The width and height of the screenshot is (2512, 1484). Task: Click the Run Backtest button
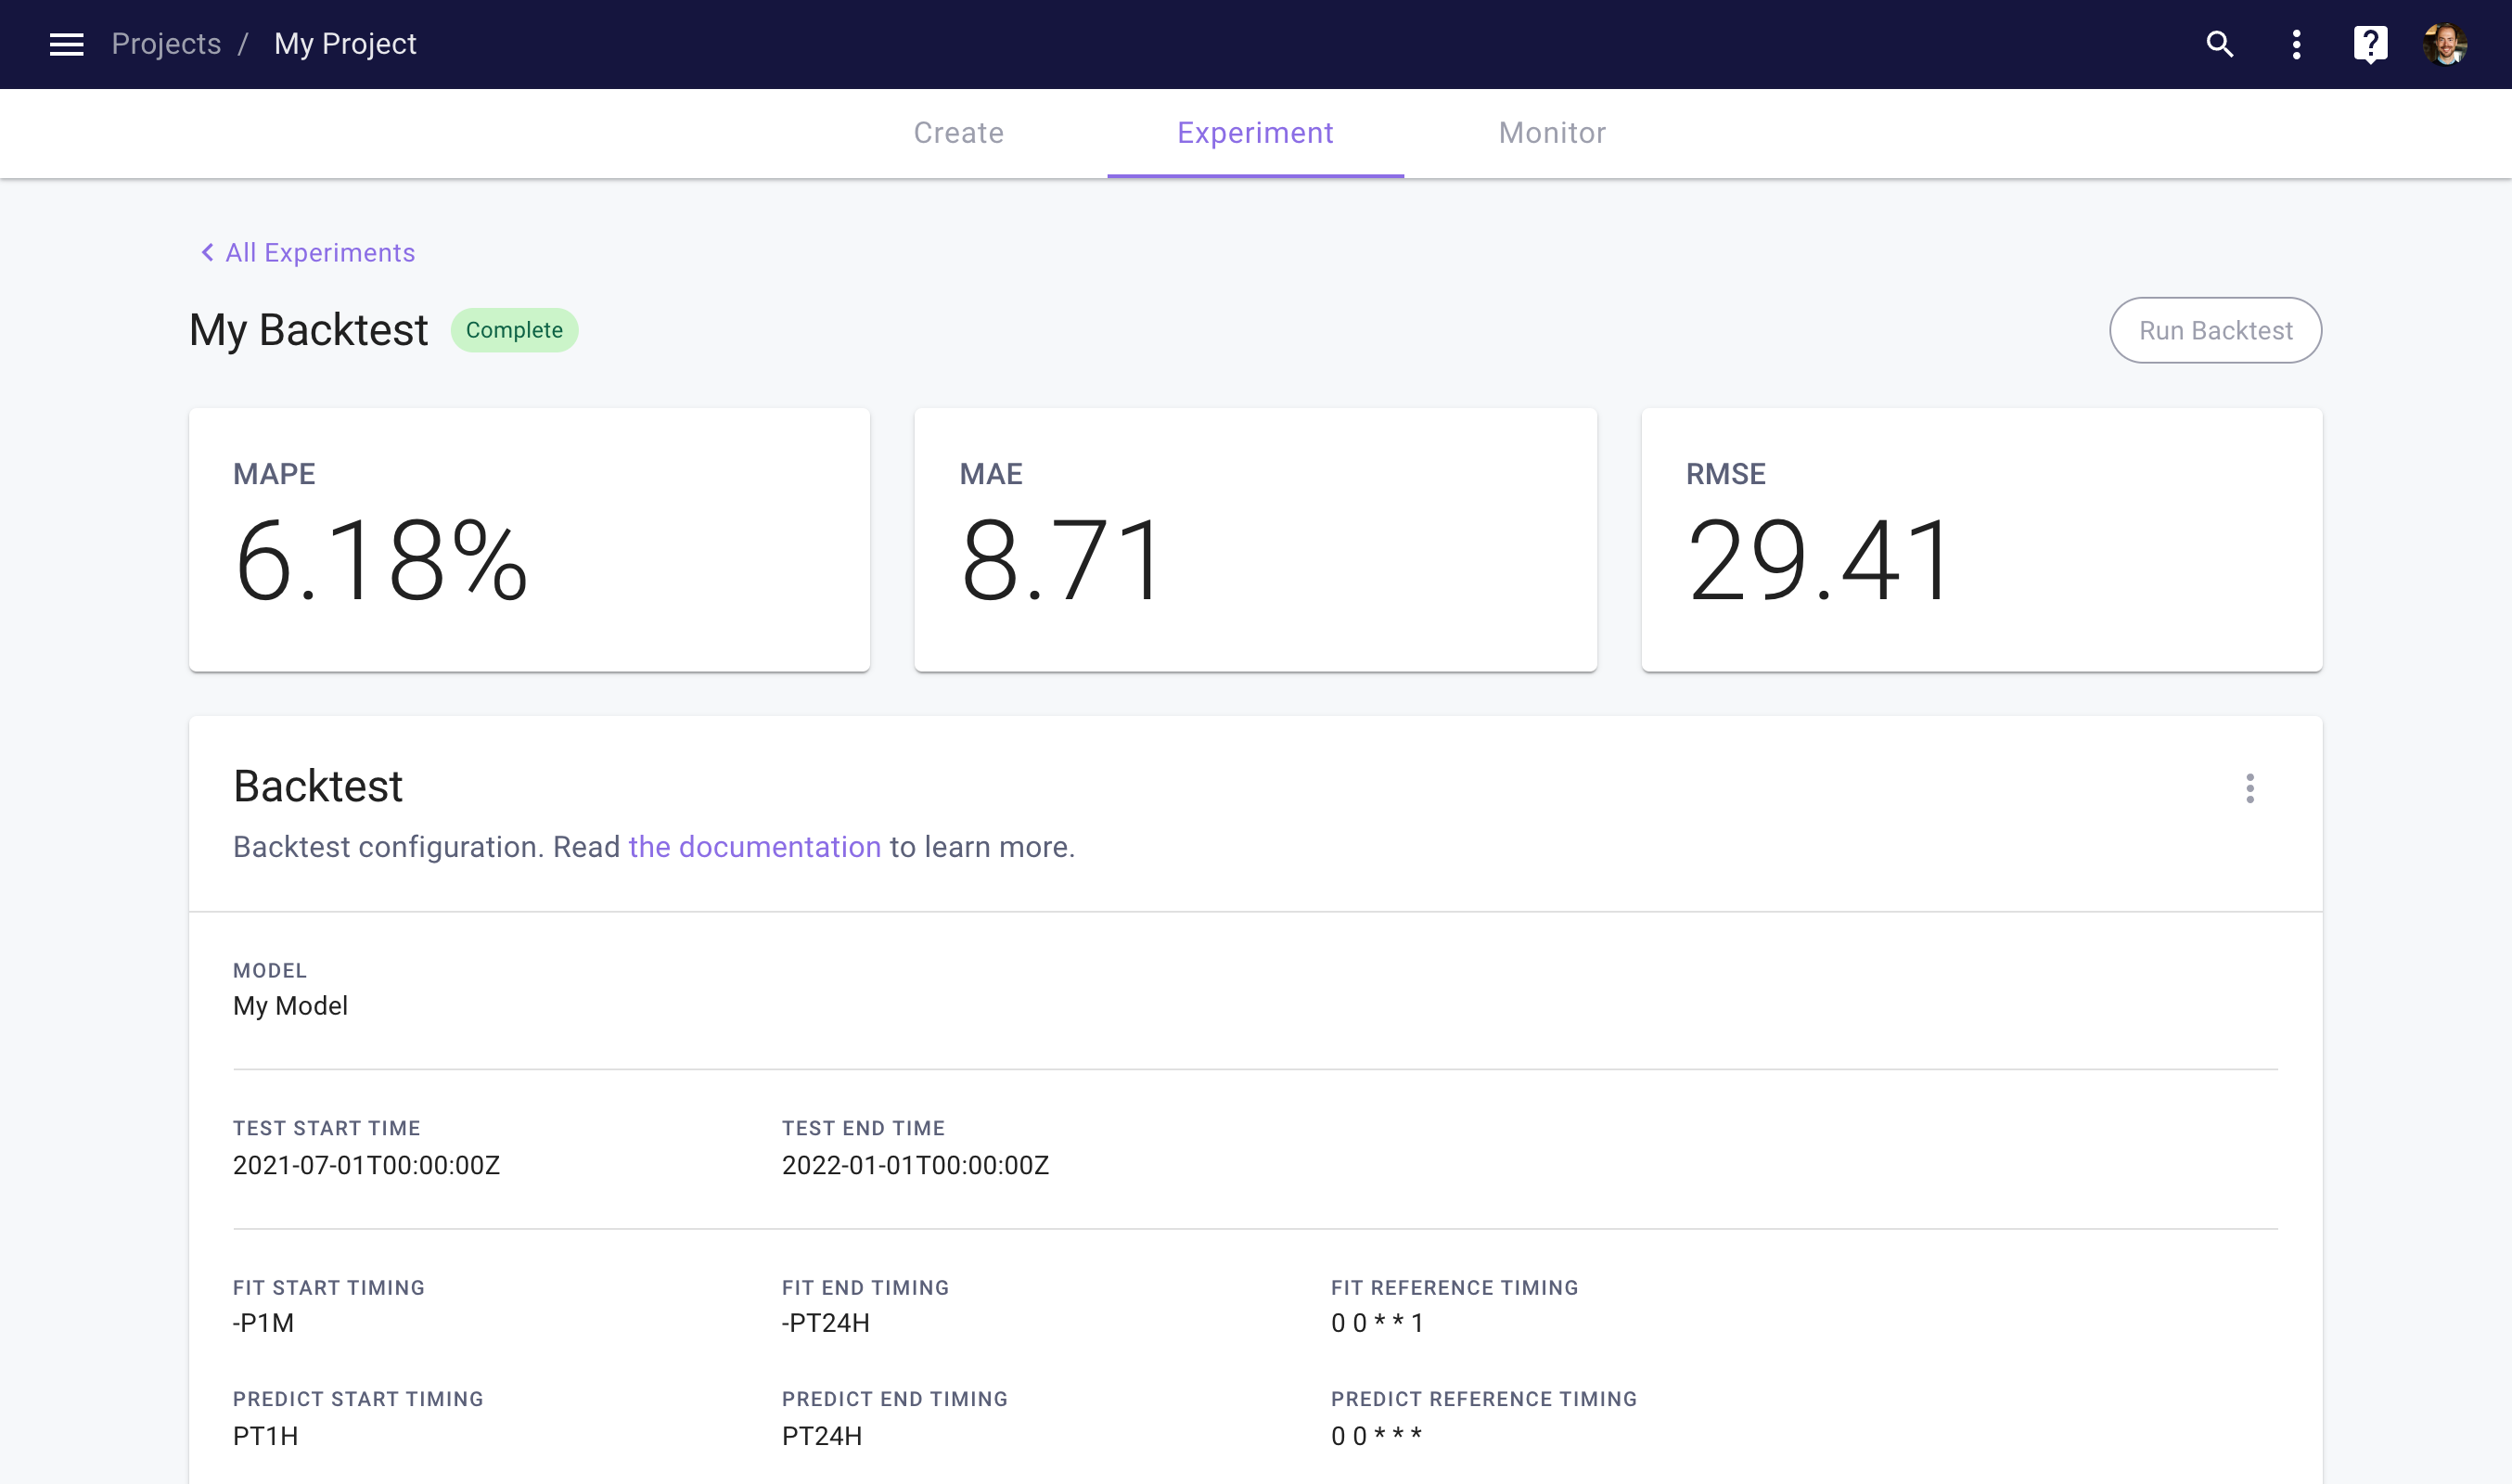click(x=2215, y=330)
